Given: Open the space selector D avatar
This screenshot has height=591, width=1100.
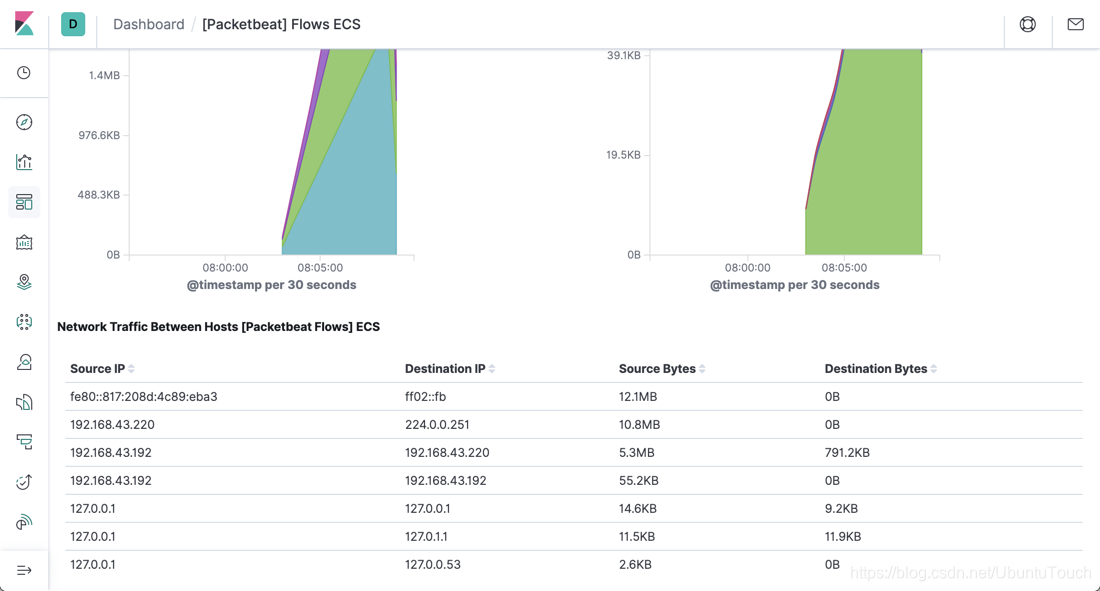Looking at the screenshot, I should pyautogui.click(x=73, y=24).
